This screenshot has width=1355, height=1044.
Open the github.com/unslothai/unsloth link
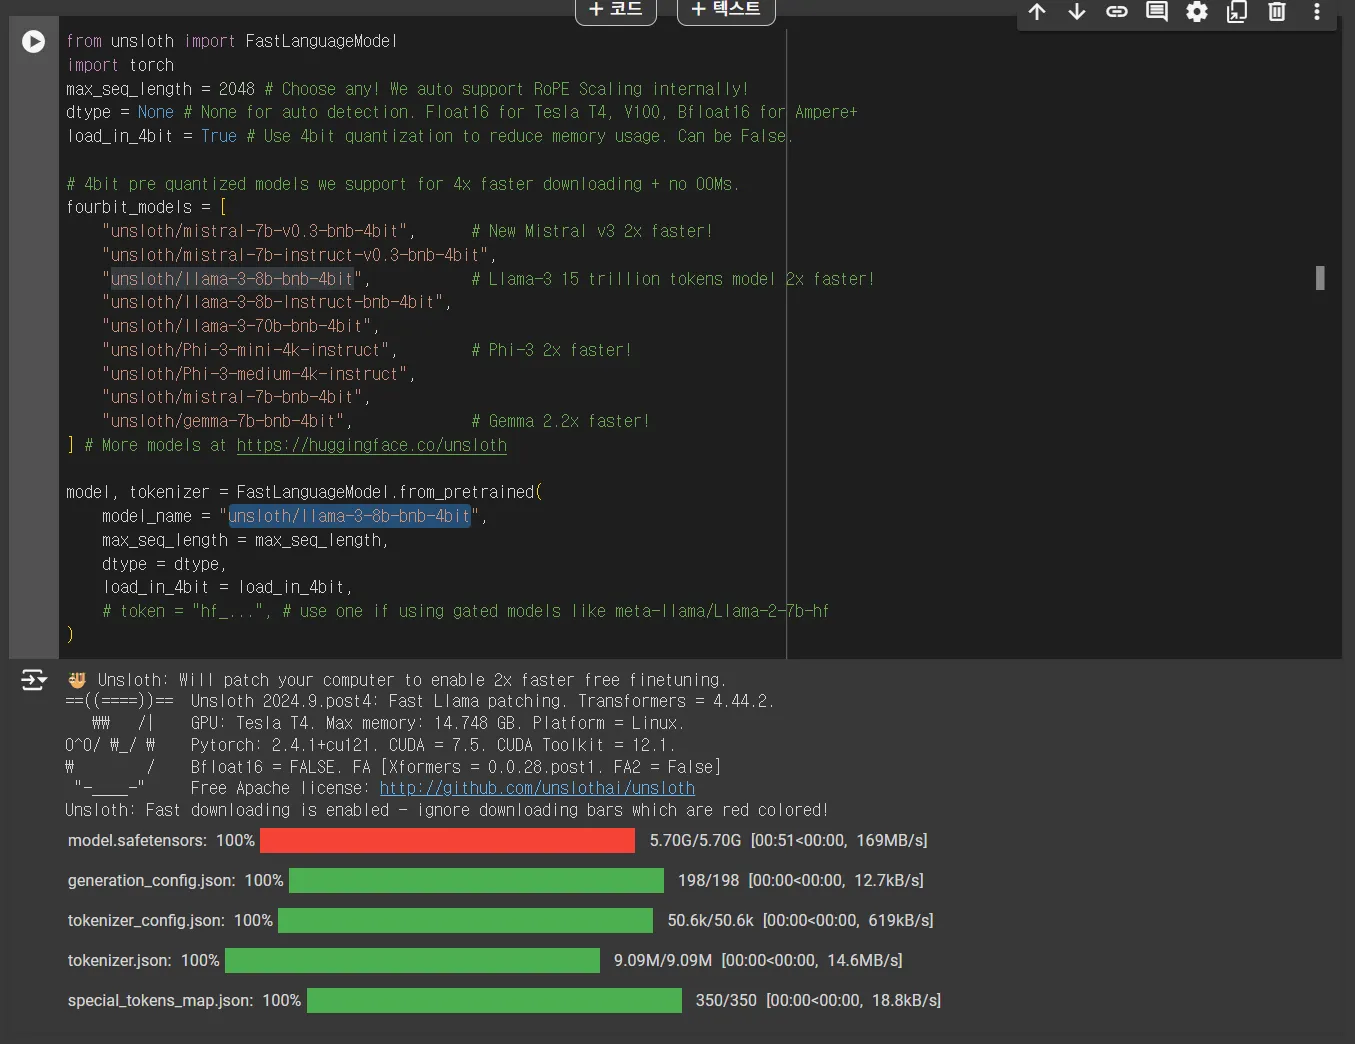(x=537, y=788)
